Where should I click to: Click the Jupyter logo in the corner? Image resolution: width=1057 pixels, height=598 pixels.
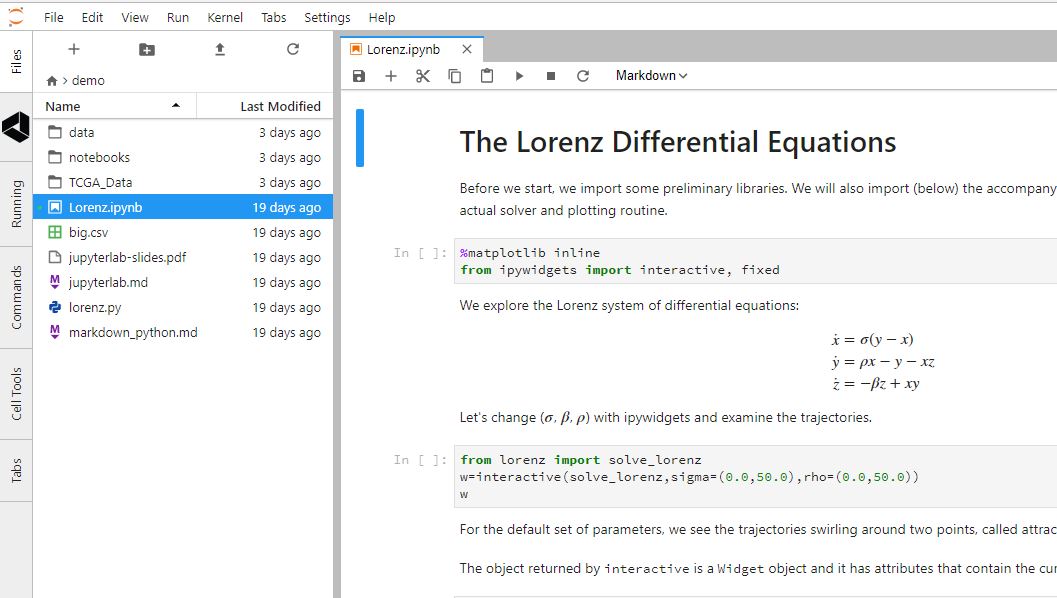click(x=14, y=16)
